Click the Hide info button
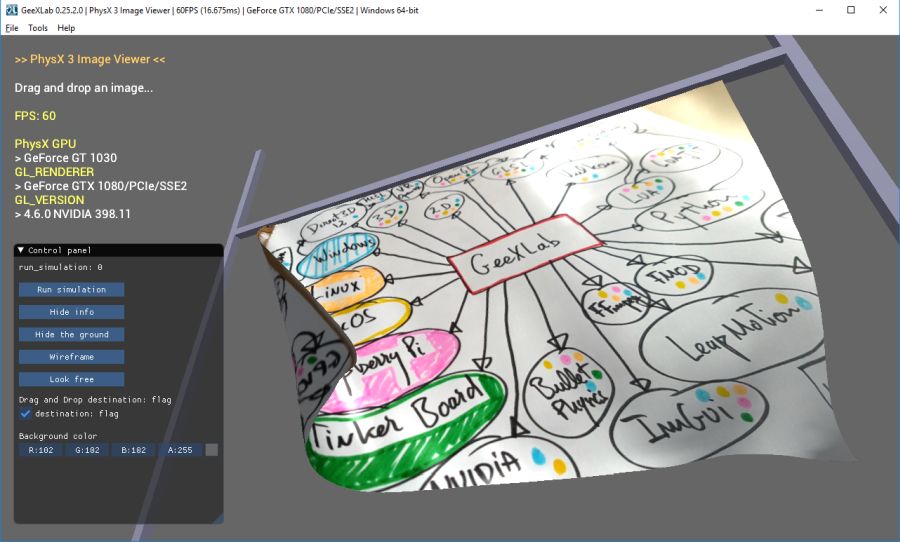 point(71,312)
